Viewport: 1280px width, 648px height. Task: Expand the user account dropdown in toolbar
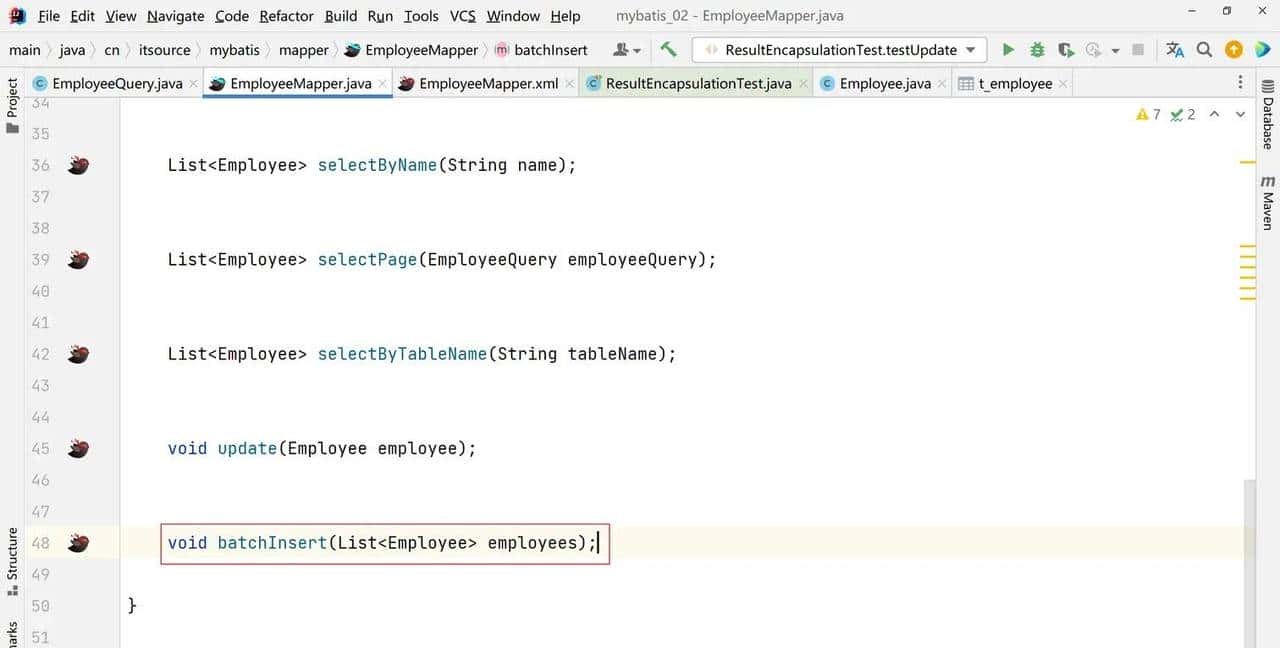click(627, 50)
